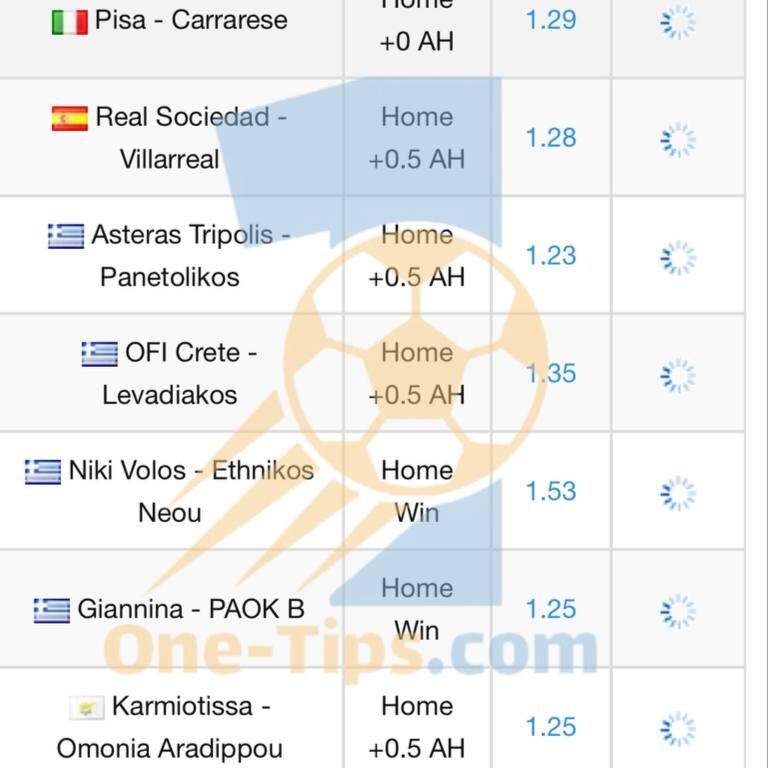Screen dimensions: 768x768
Task: Click the Home +0.5 AH tip for Asteras Tripolis
Action: (416, 255)
